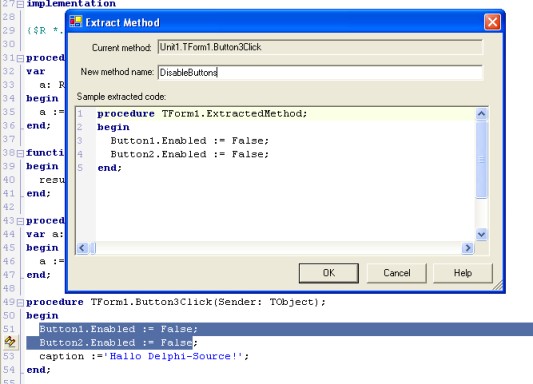Close the Extract Method dialog

tap(492, 22)
